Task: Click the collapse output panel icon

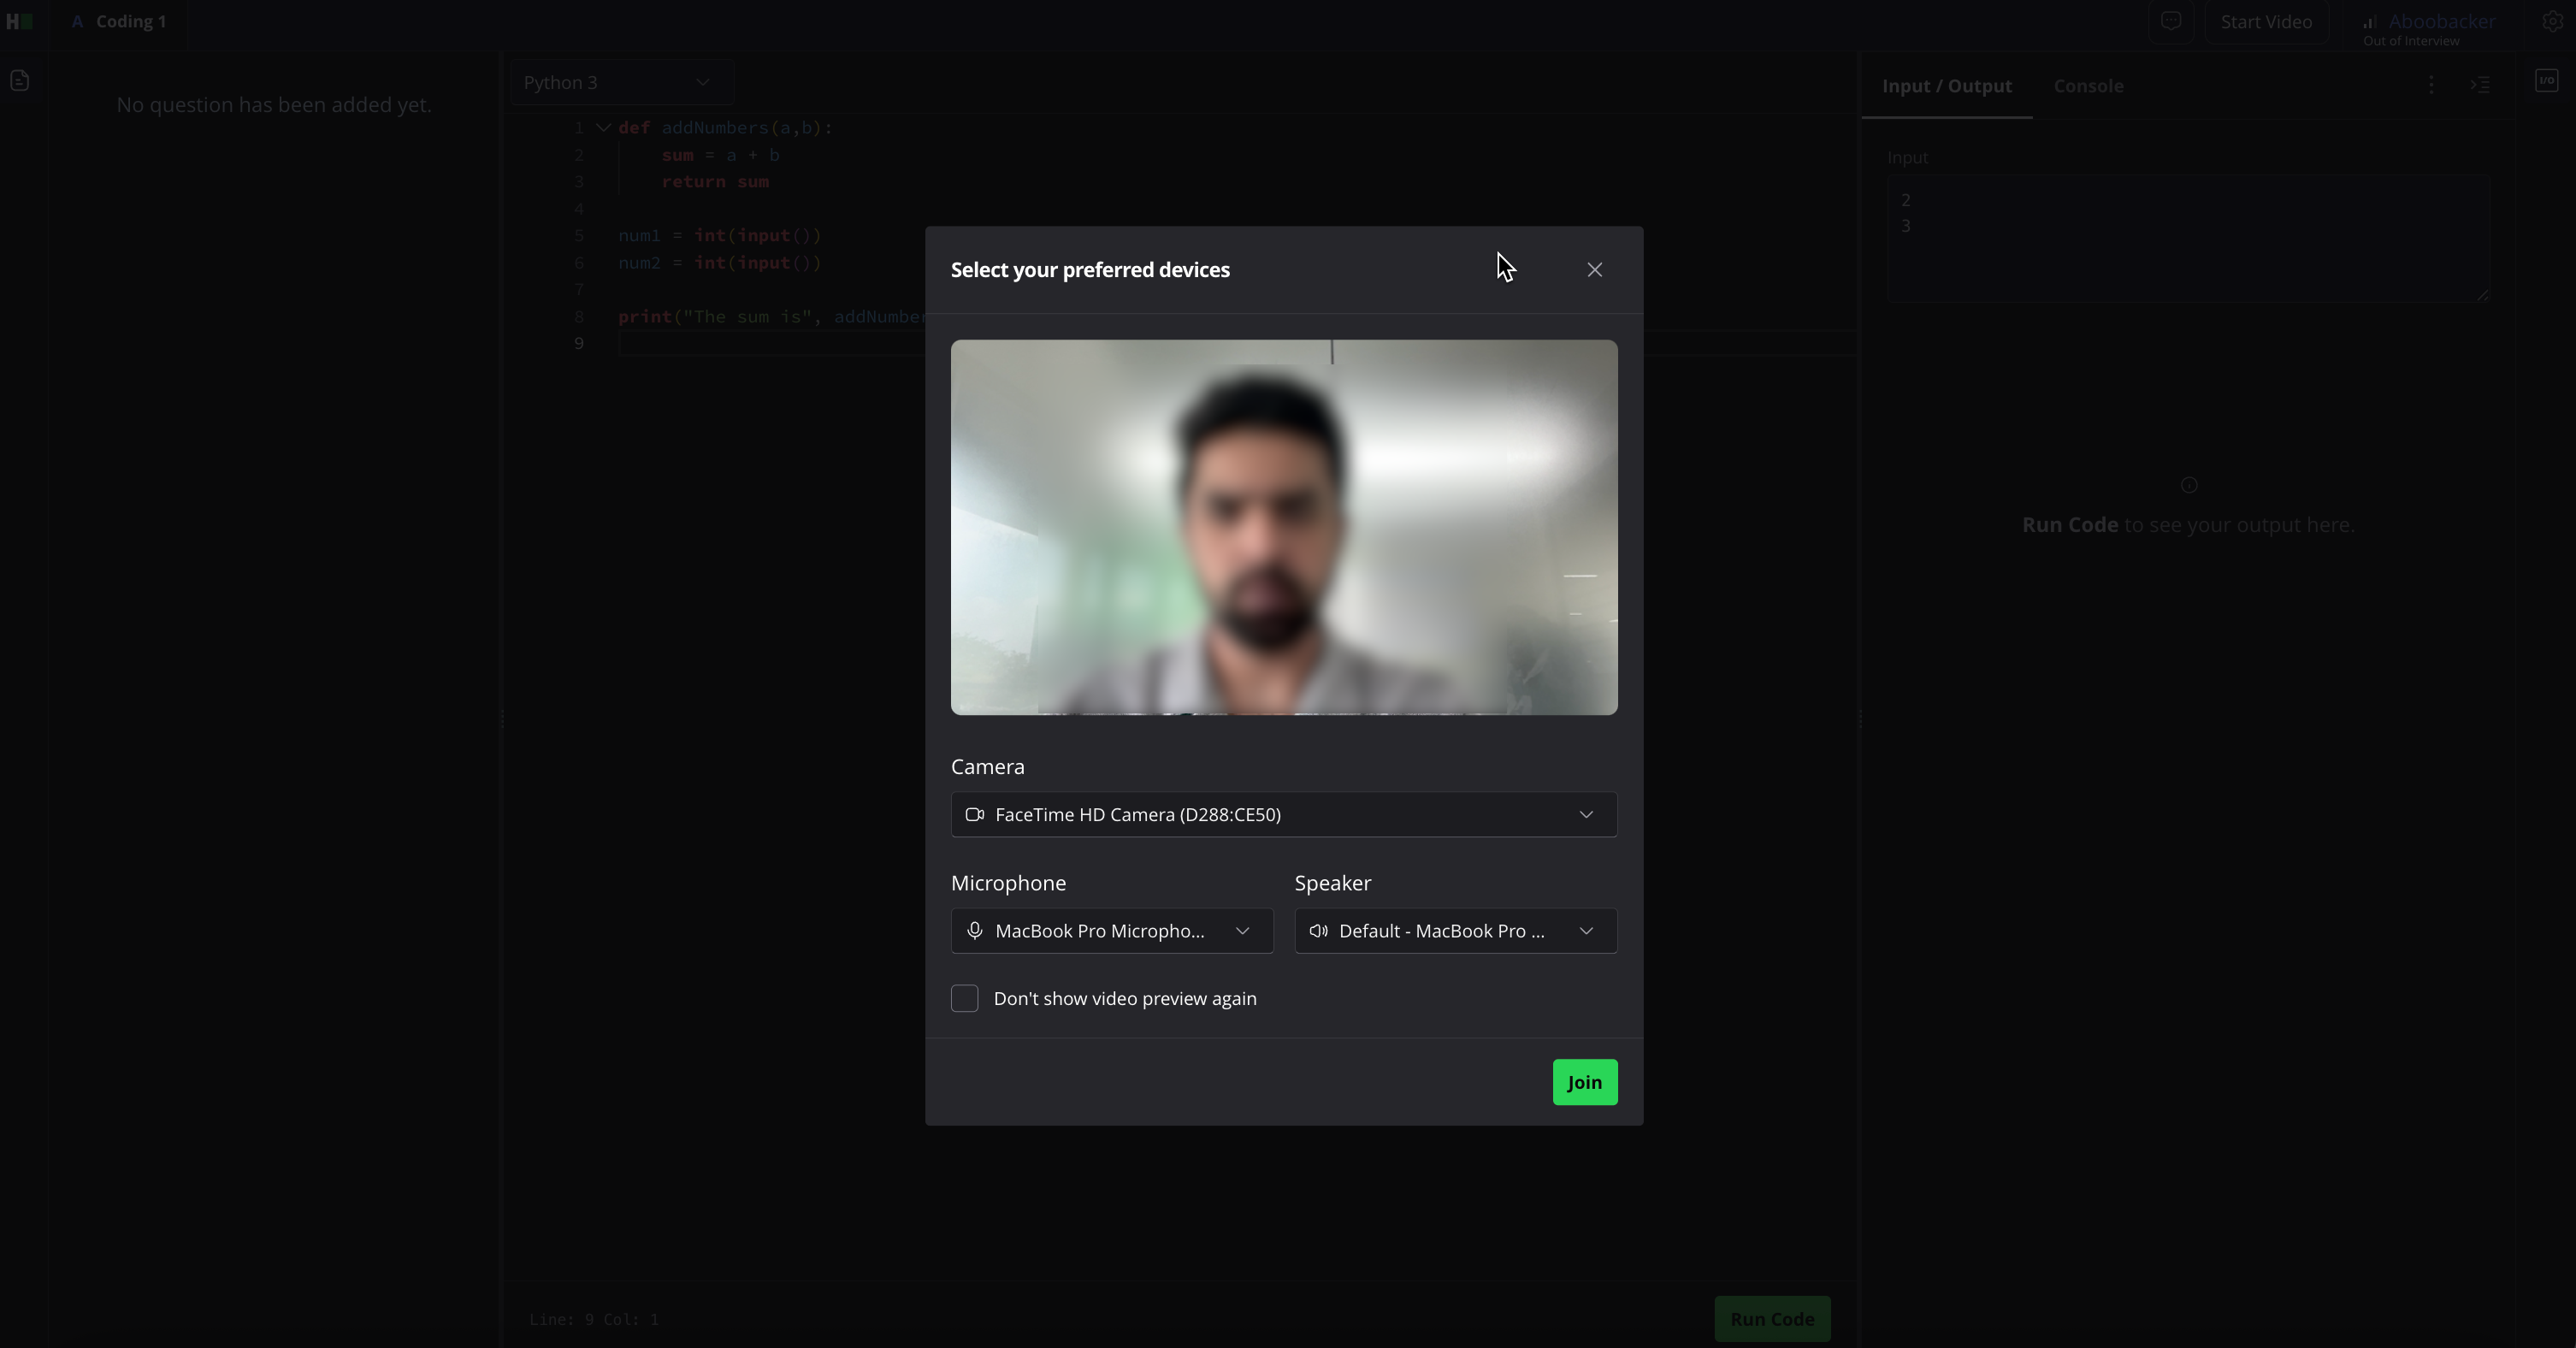Action: pos(2480,85)
